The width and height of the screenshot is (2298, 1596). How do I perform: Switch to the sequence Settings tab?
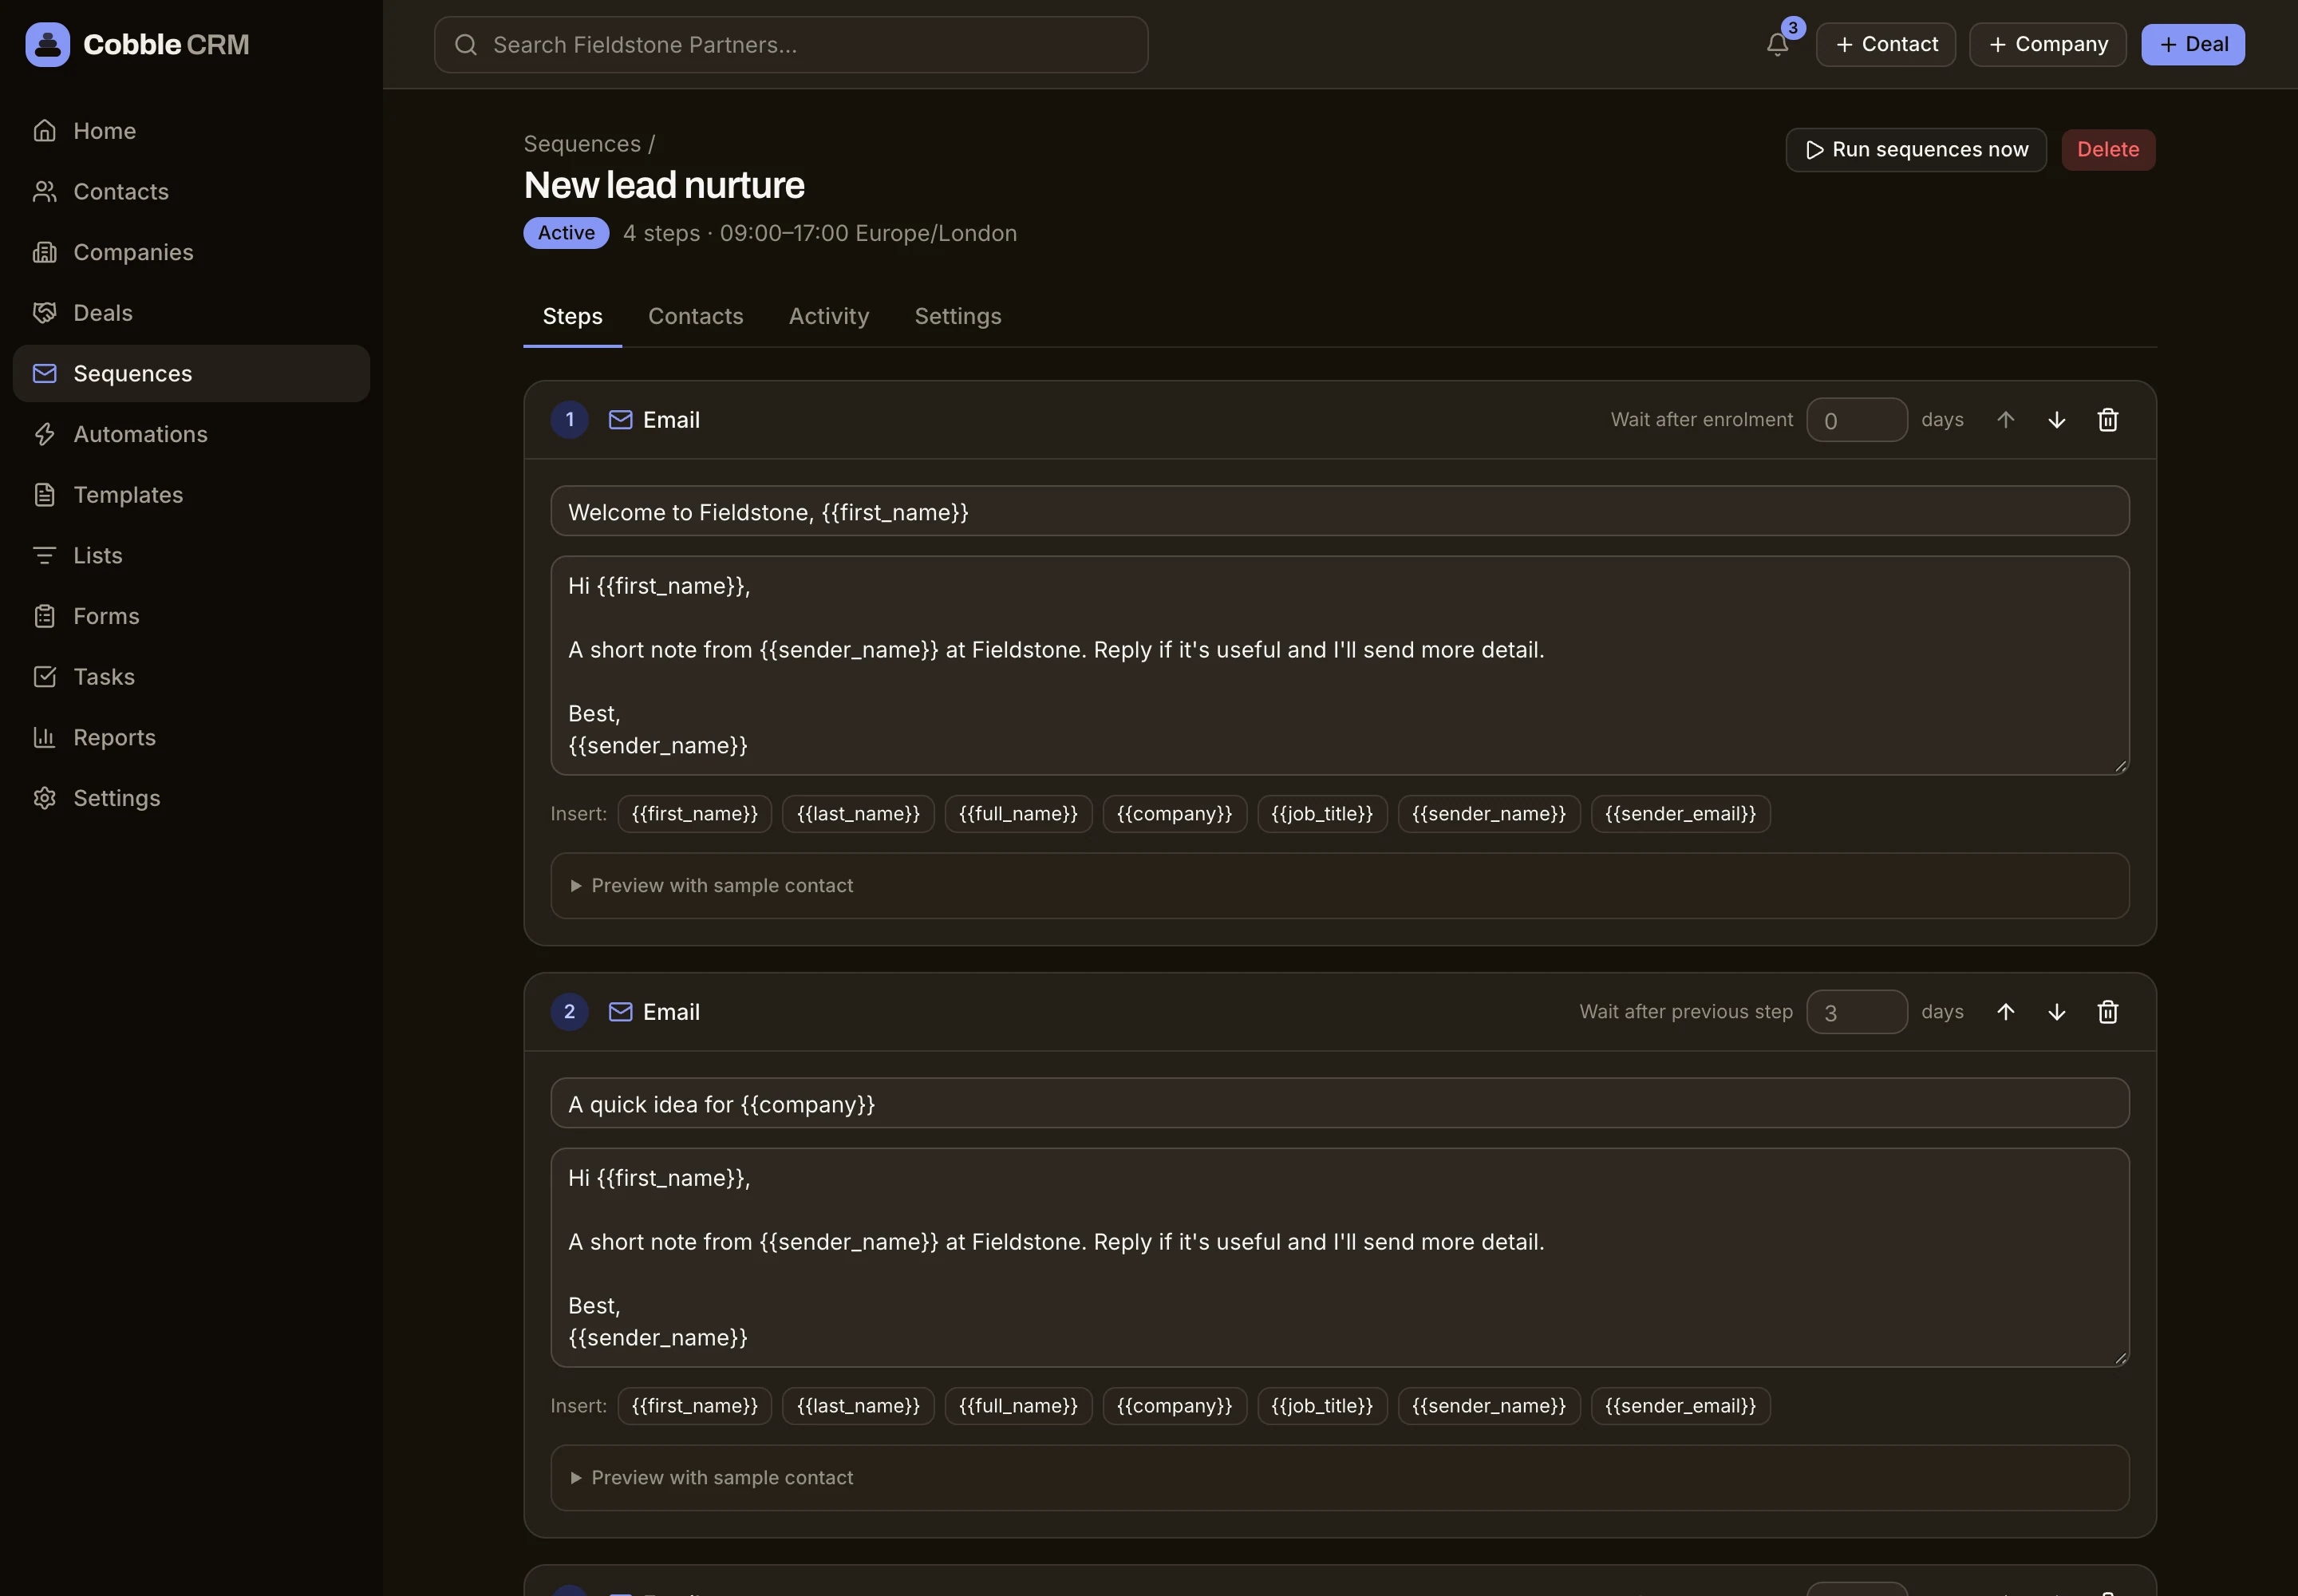(957, 316)
